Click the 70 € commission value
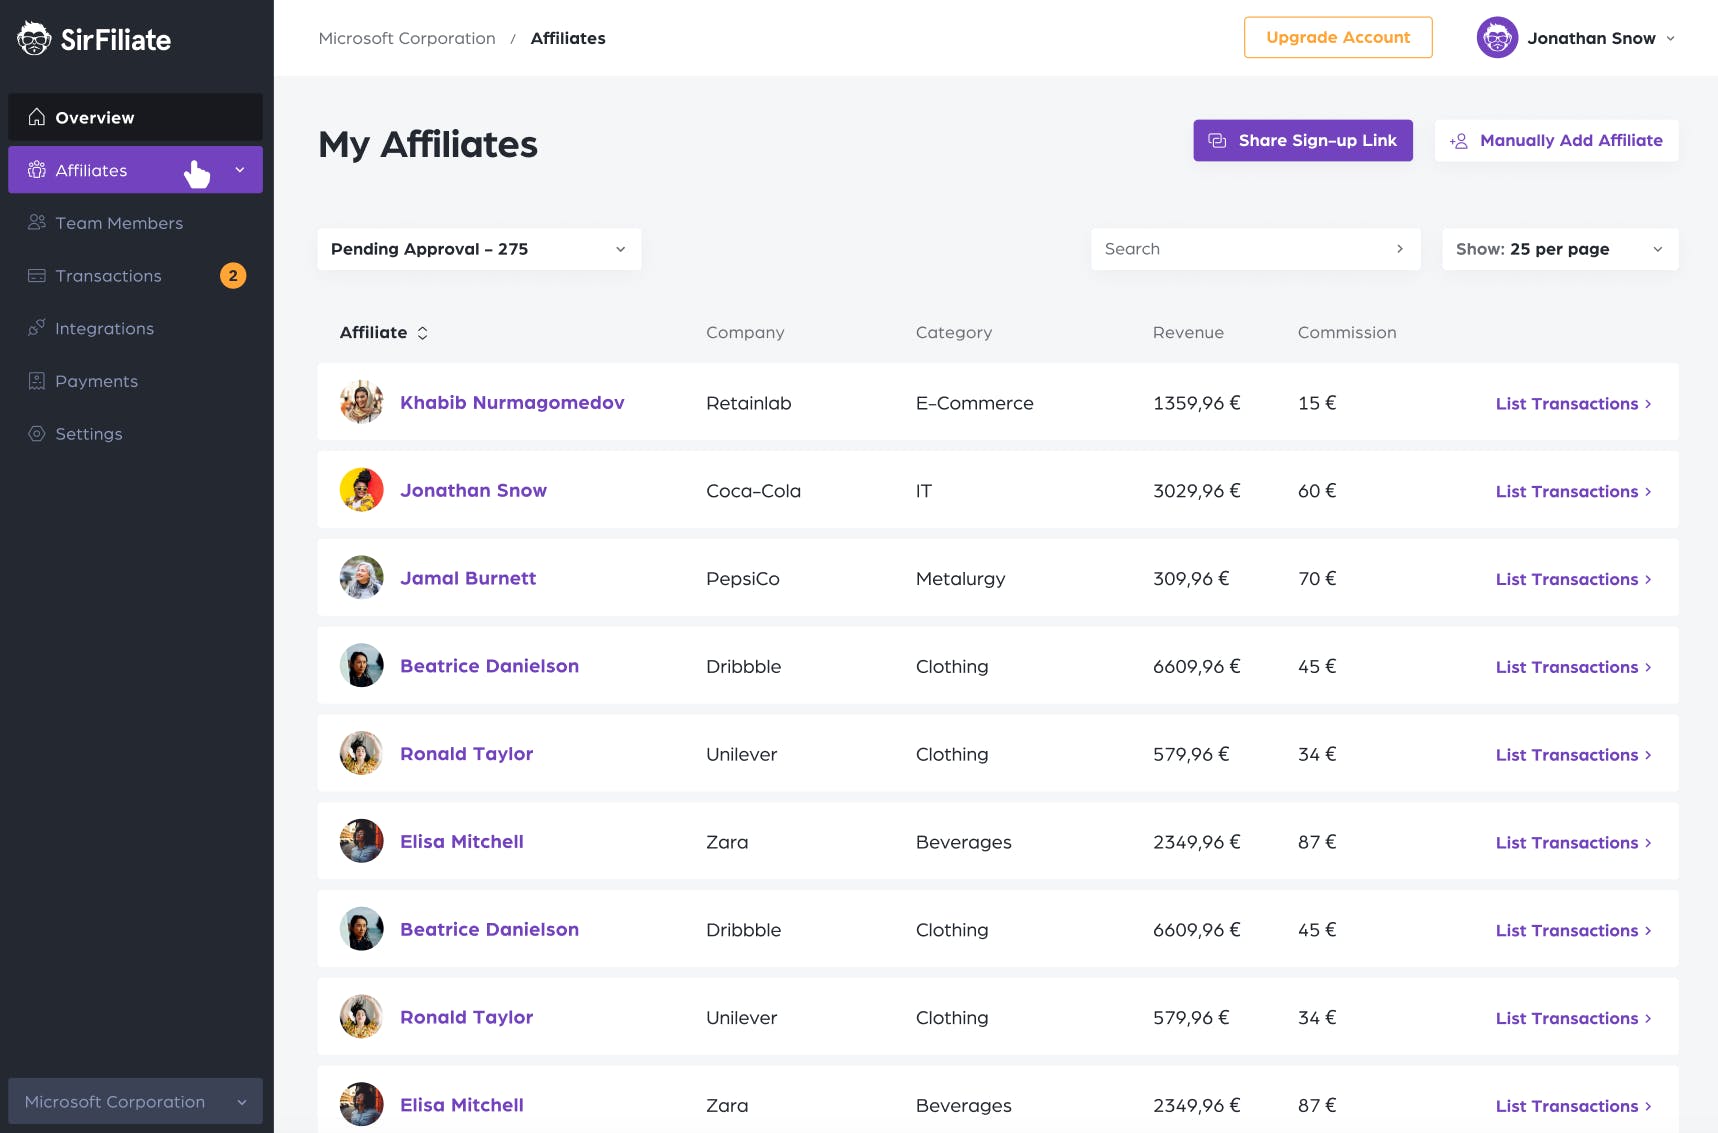The height and width of the screenshot is (1133, 1718). (x=1317, y=579)
